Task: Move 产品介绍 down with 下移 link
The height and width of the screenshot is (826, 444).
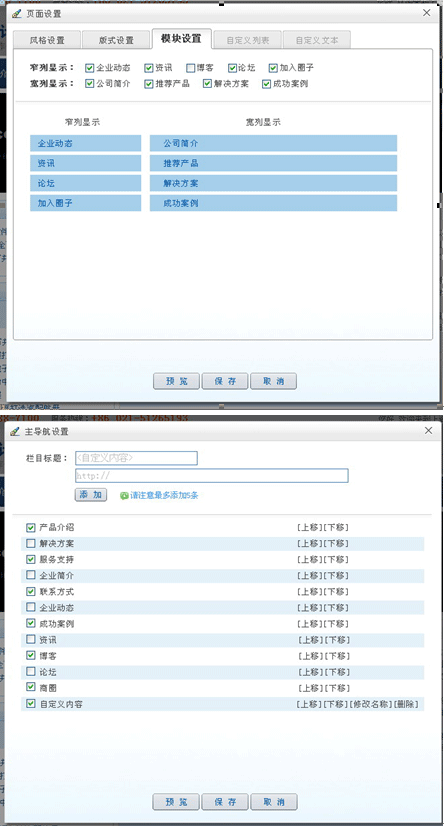Action: tap(336, 527)
